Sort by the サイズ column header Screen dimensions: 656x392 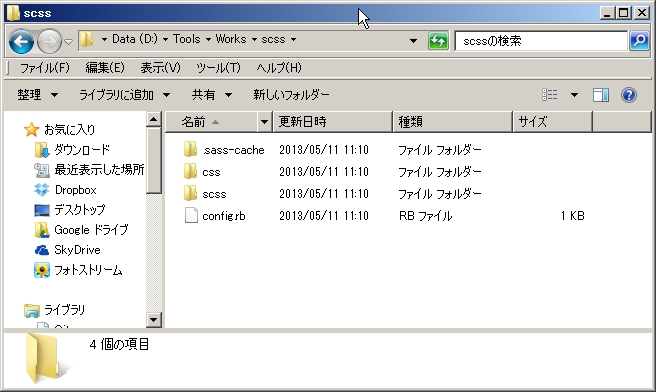[x=553, y=122]
